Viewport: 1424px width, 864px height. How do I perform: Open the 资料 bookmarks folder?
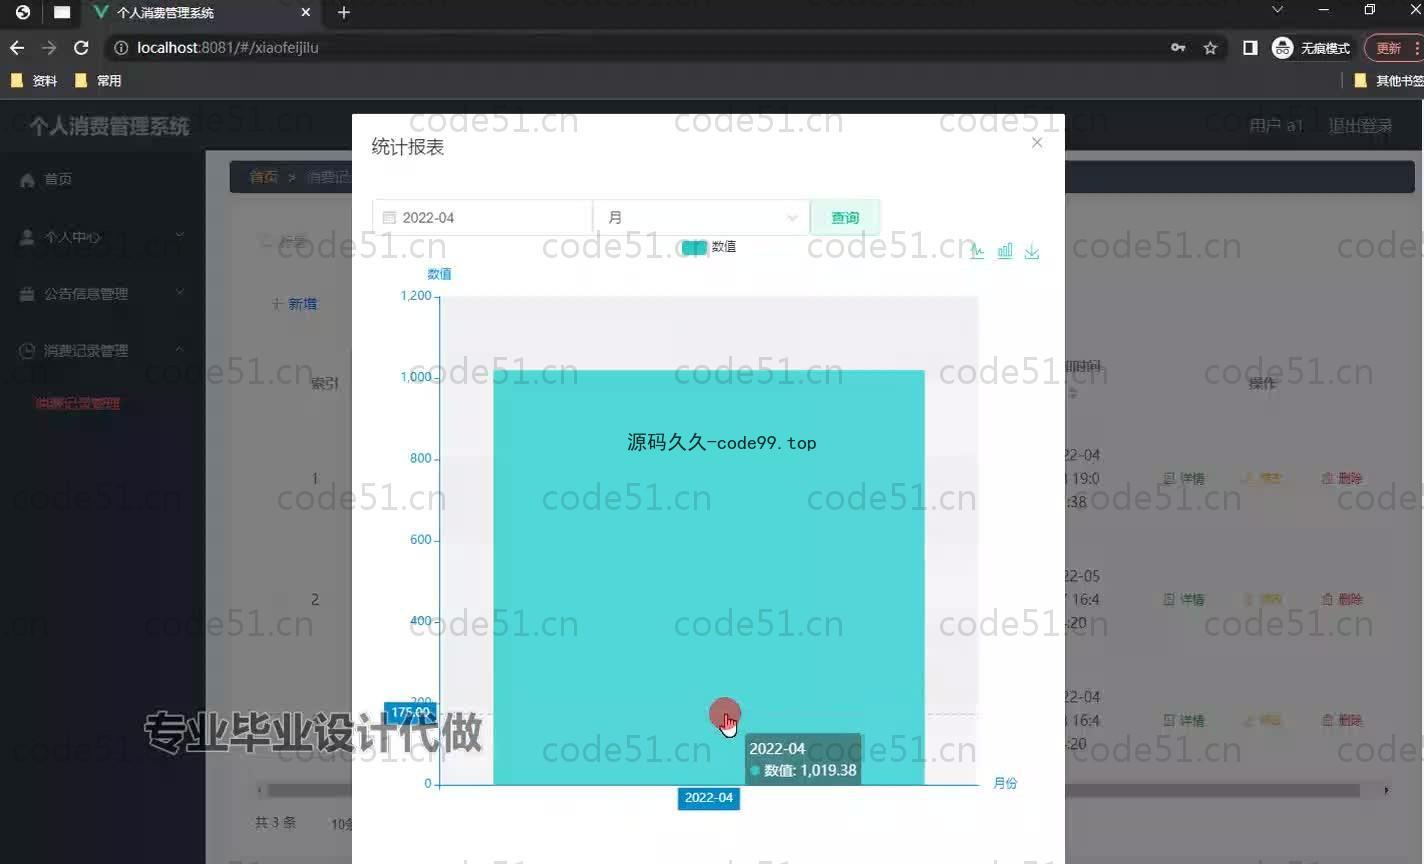click(x=34, y=80)
